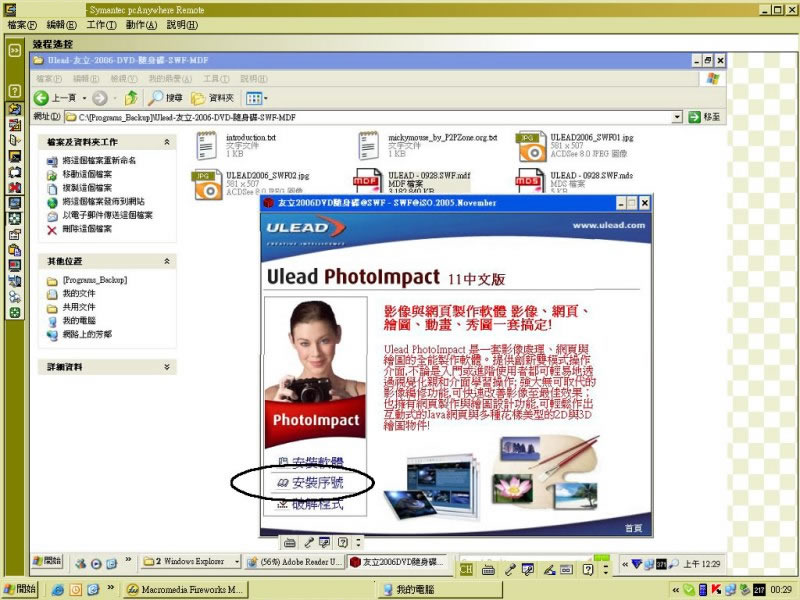Viewport: 800px width, 600px height.
Task: Open Internet Explorer from local quick launch
Action: [58, 590]
